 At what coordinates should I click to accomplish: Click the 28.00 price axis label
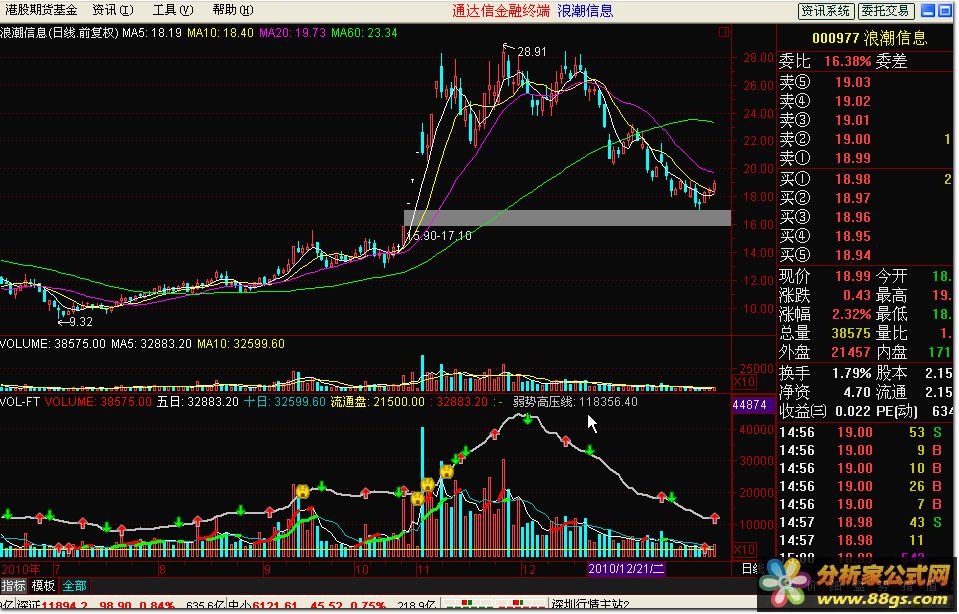pyautogui.click(x=758, y=57)
